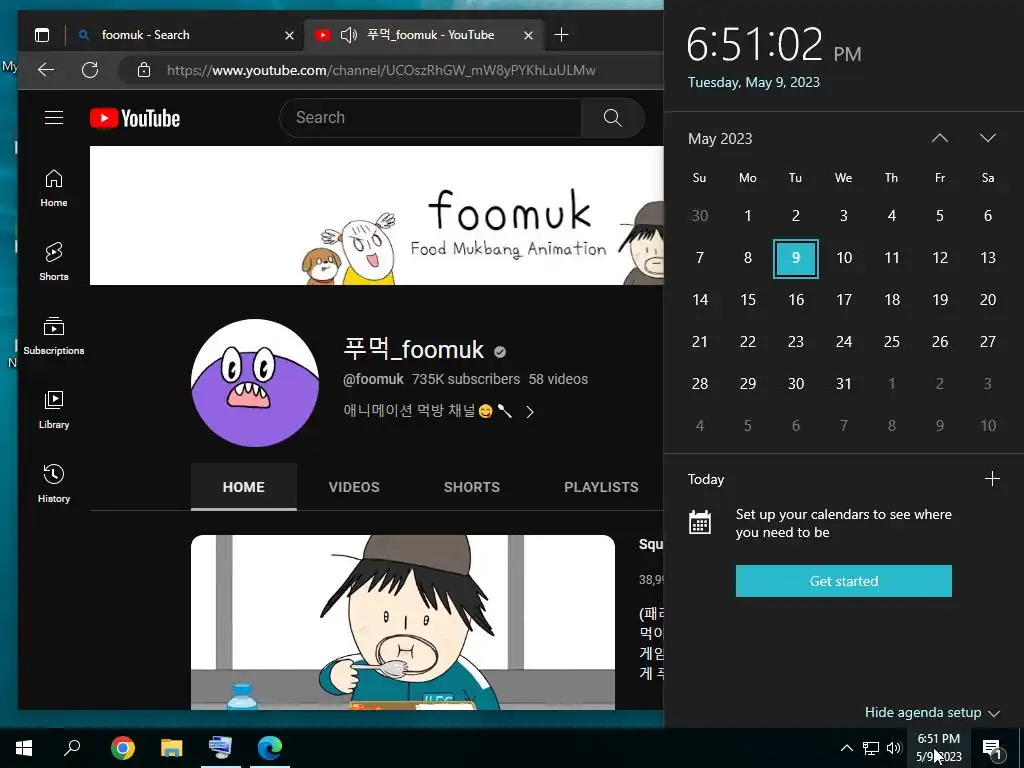Open File Explorer from taskbar
Viewport: 1024px width, 768px height.
pos(172,748)
